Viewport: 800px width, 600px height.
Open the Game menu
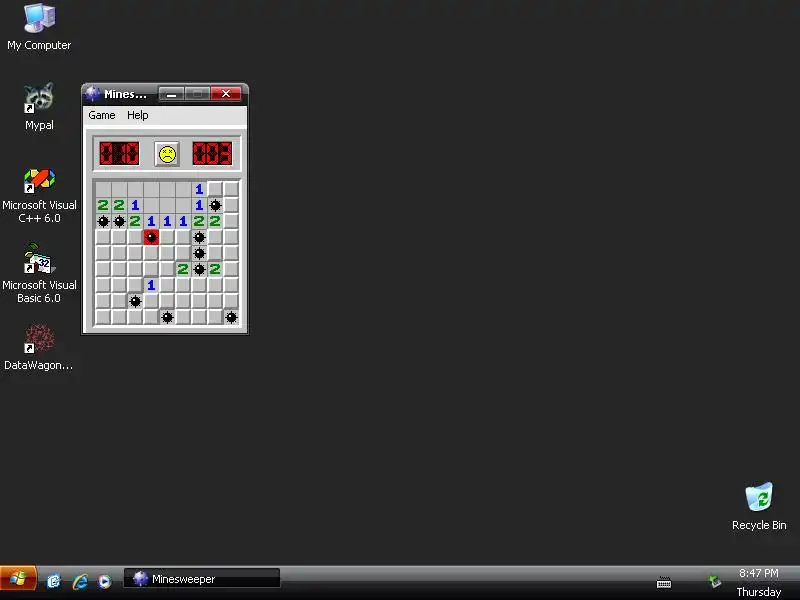point(102,115)
